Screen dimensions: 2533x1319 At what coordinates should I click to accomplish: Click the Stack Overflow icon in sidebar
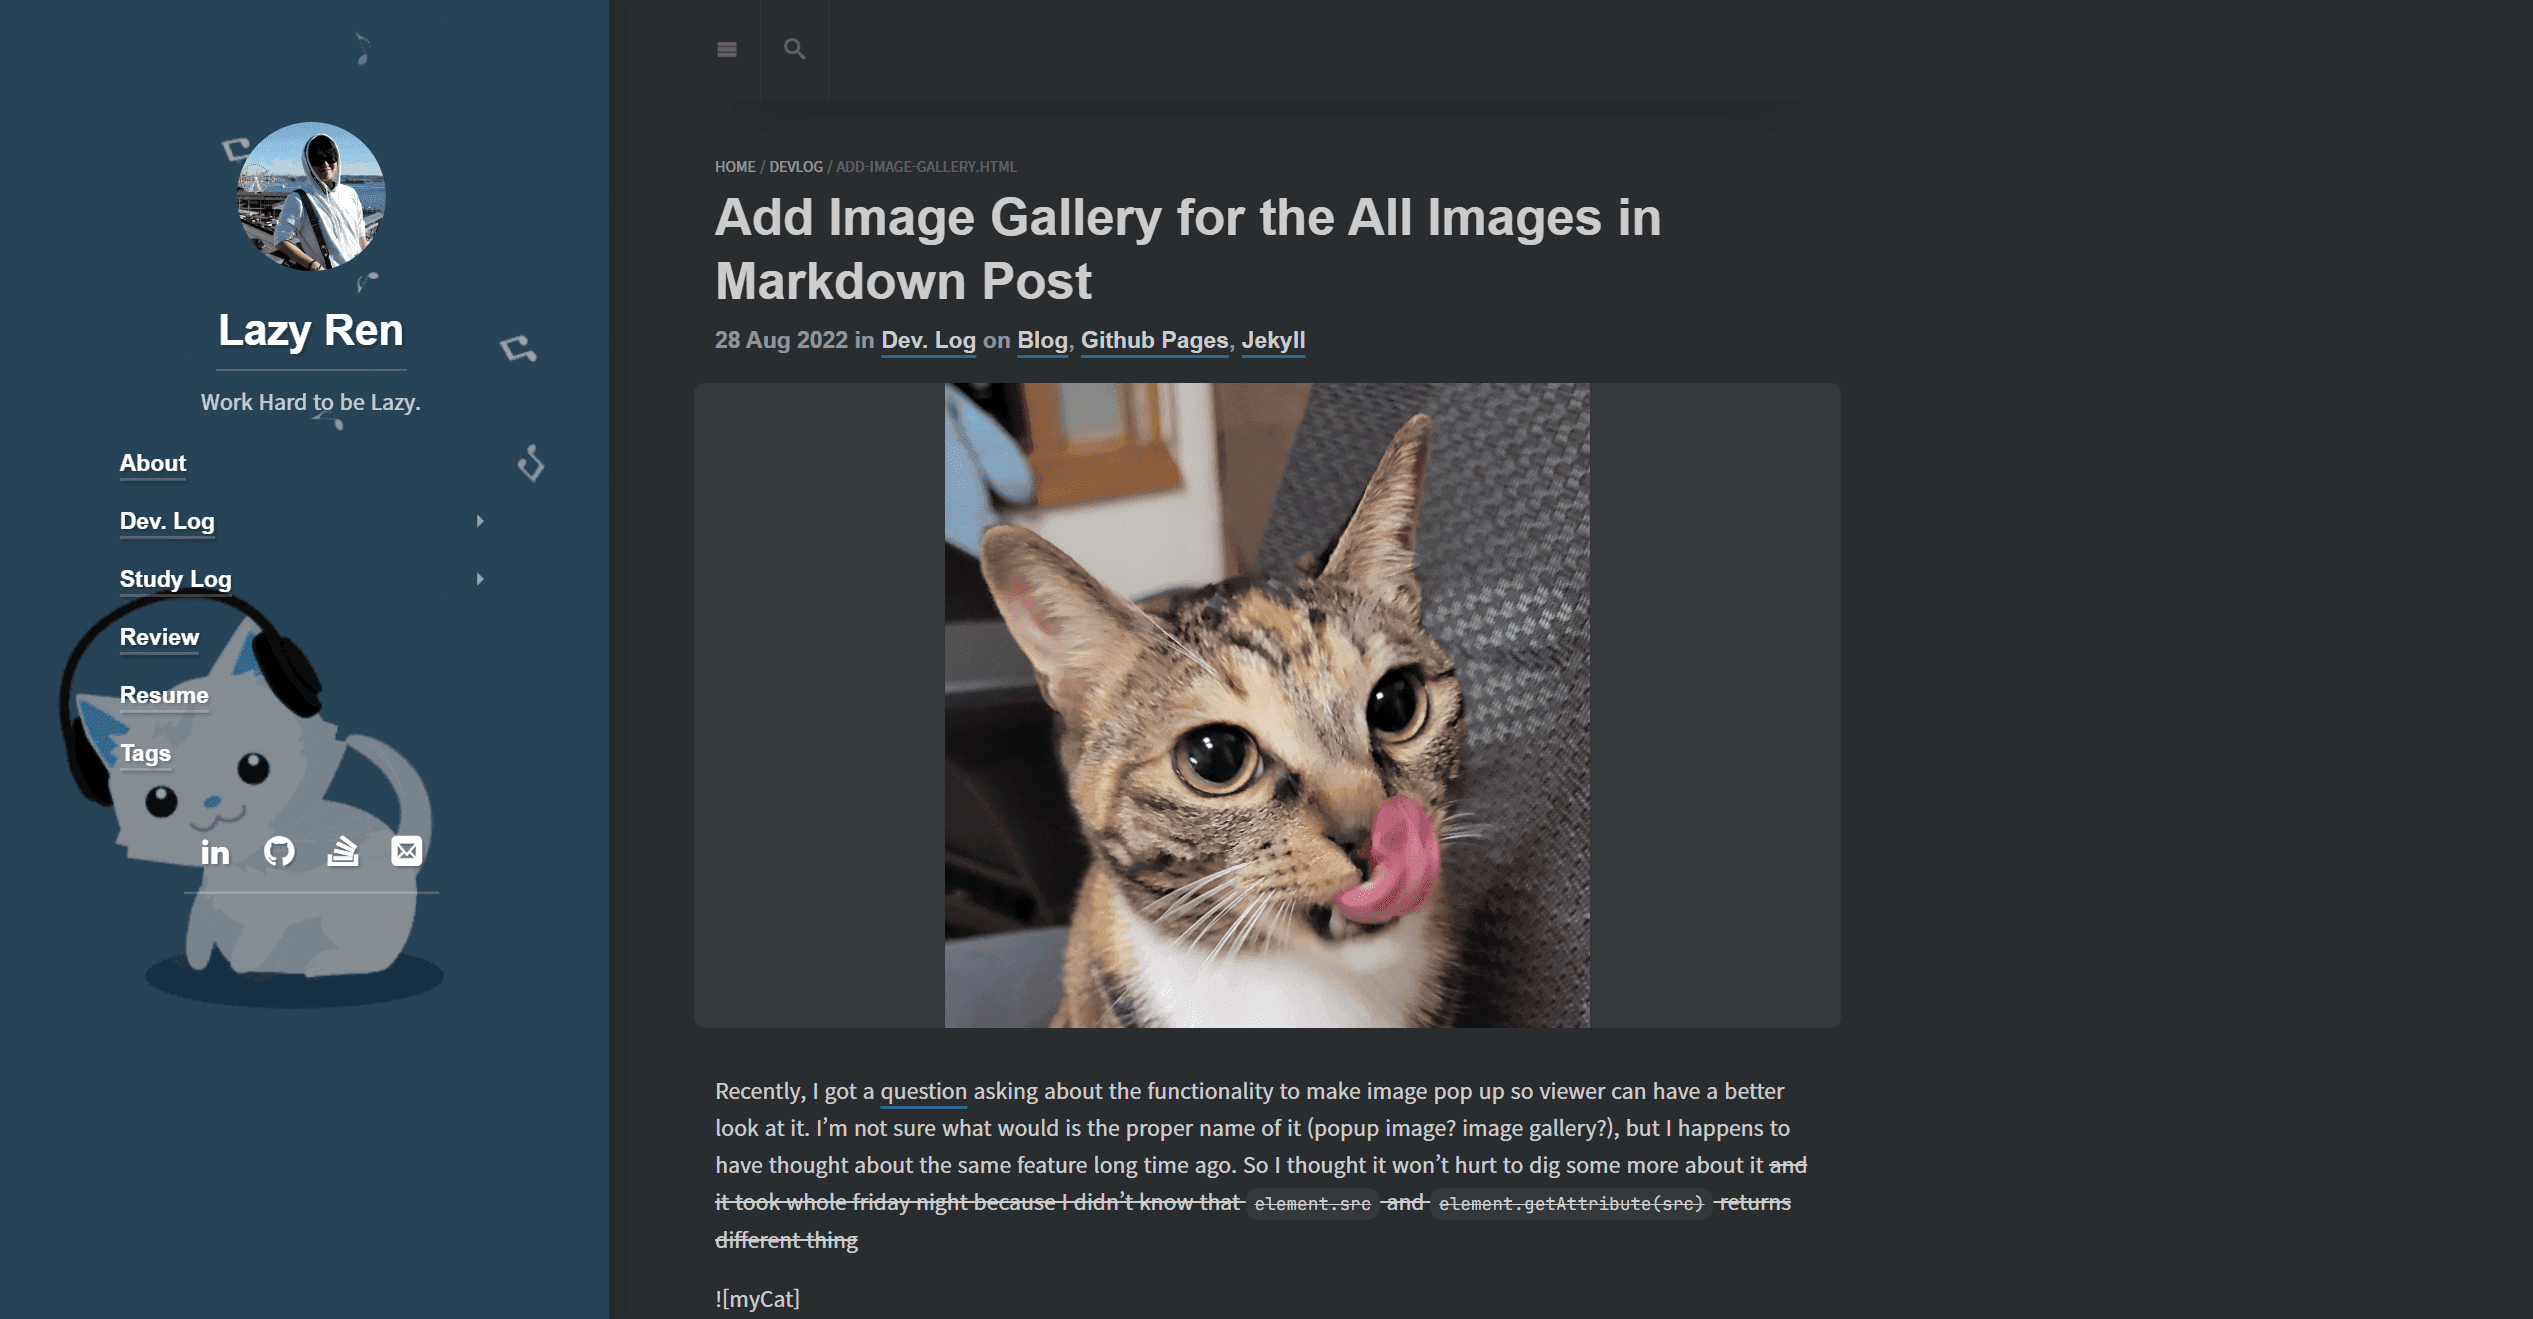[x=343, y=851]
